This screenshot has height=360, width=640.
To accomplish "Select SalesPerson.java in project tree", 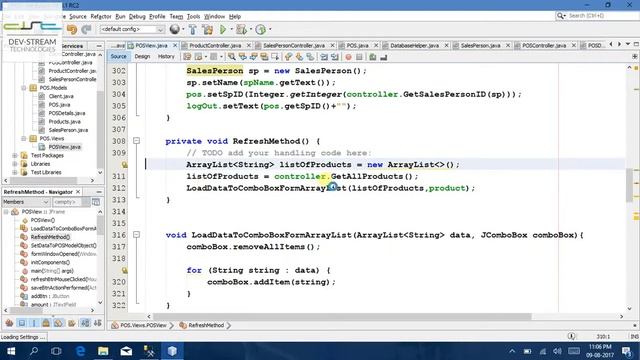I will click(68, 130).
